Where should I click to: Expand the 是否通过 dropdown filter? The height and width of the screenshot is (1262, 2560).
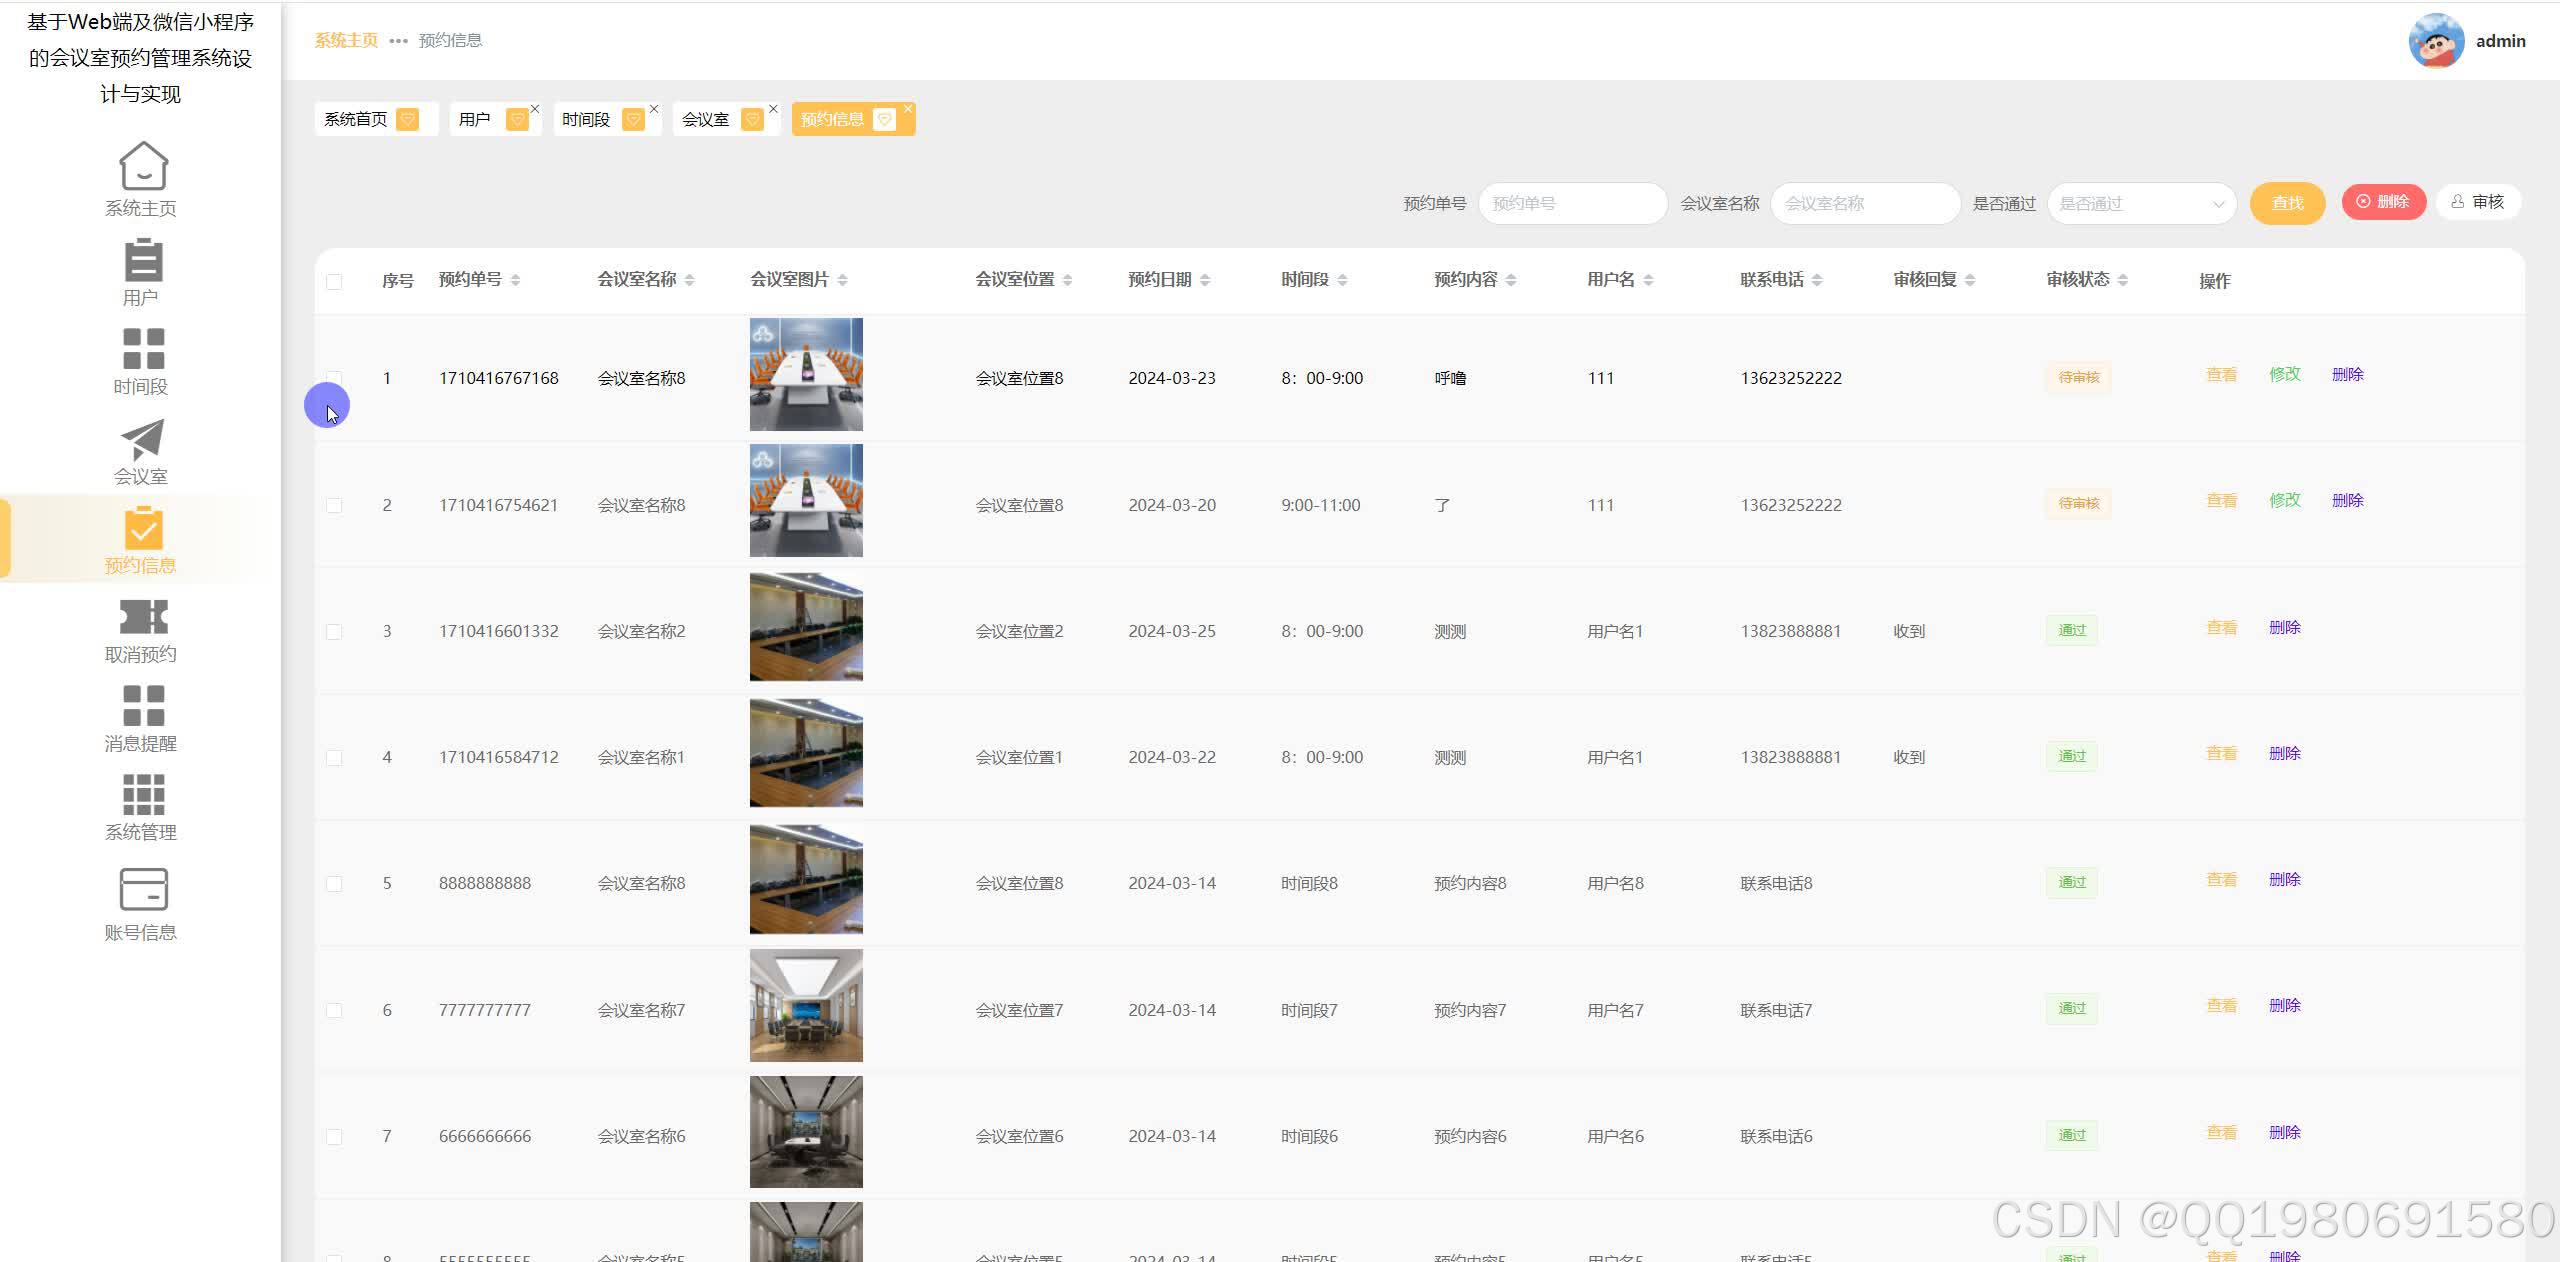click(x=2141, y=204)
